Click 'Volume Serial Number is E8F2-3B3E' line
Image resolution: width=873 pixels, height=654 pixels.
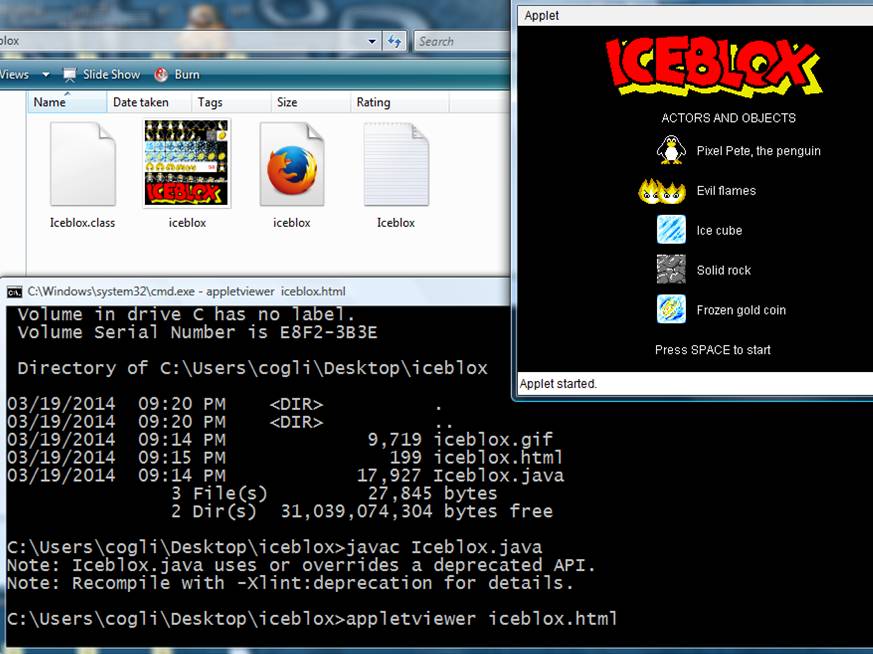pyautogui.click(x=197, y=332)
